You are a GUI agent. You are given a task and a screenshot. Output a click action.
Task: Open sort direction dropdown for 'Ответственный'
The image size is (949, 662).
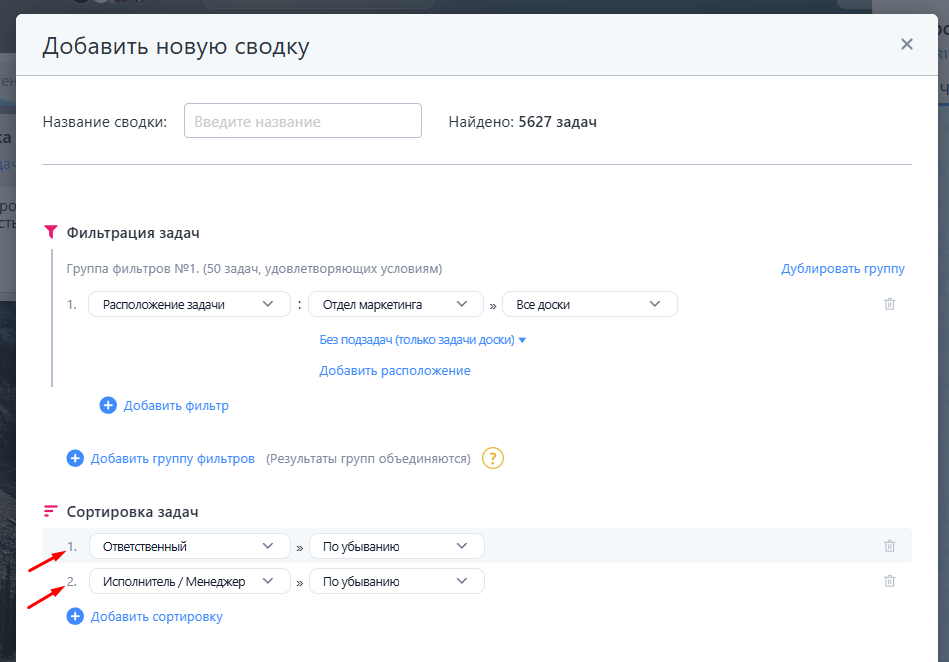[x=396, y=546]
